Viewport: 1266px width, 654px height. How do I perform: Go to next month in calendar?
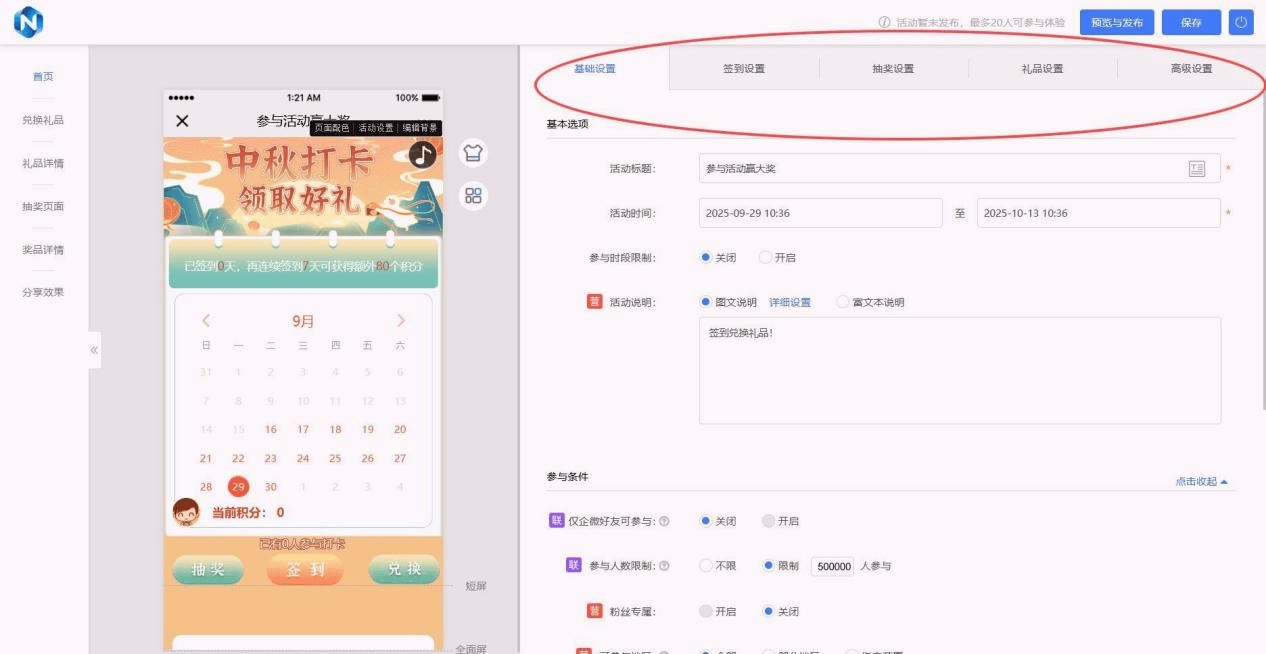[x=401, y=321]
